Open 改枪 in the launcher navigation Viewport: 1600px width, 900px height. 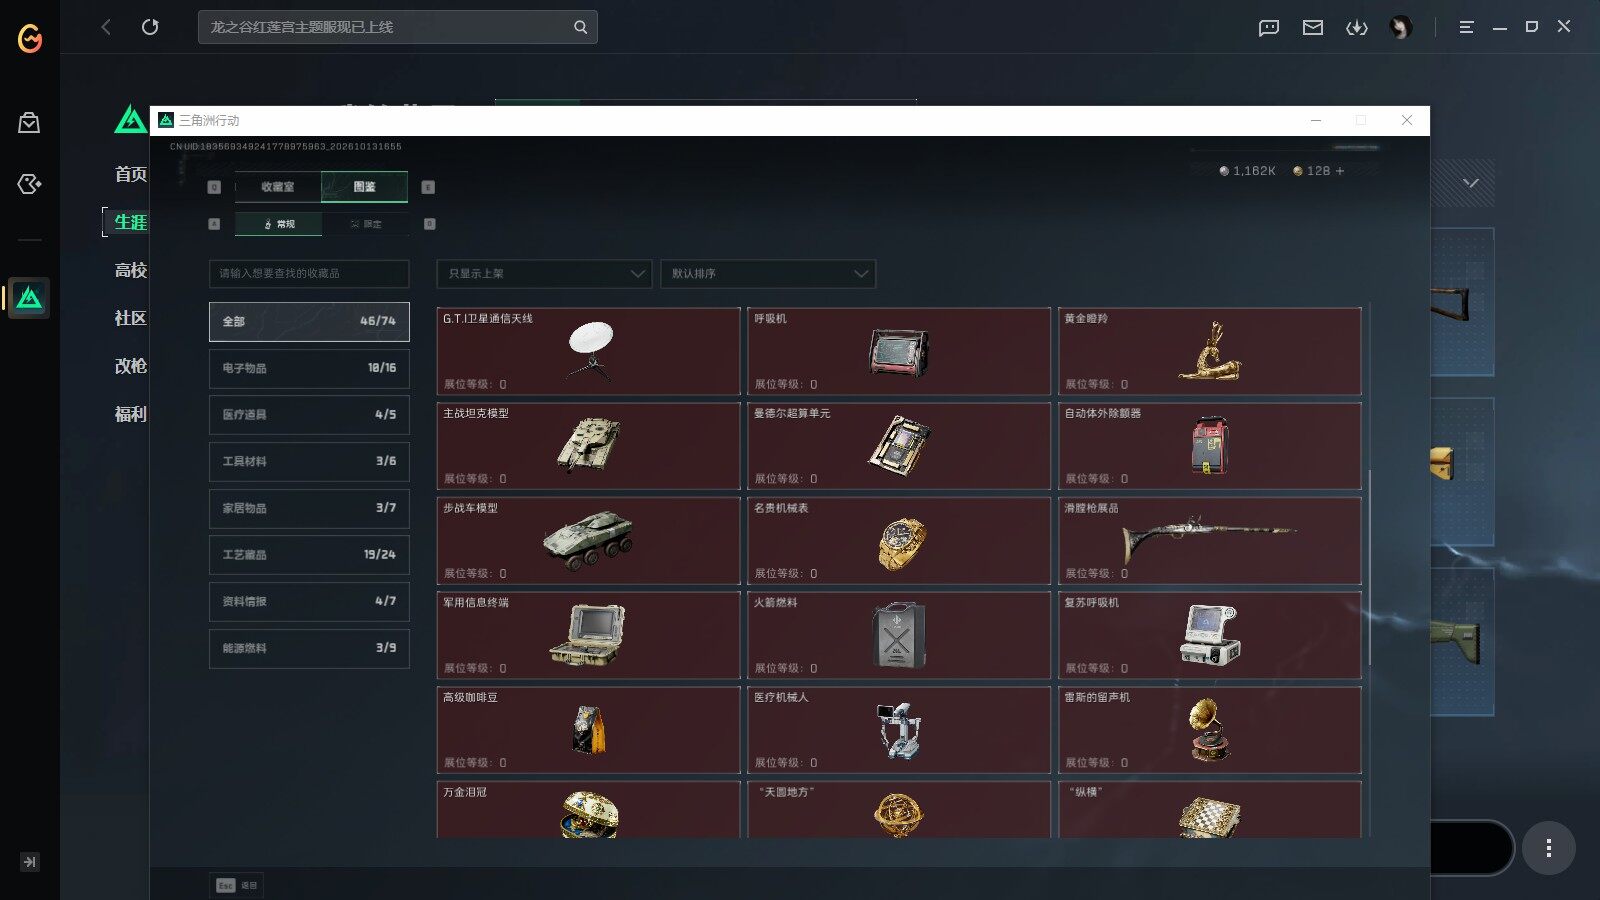pos(131,366)
